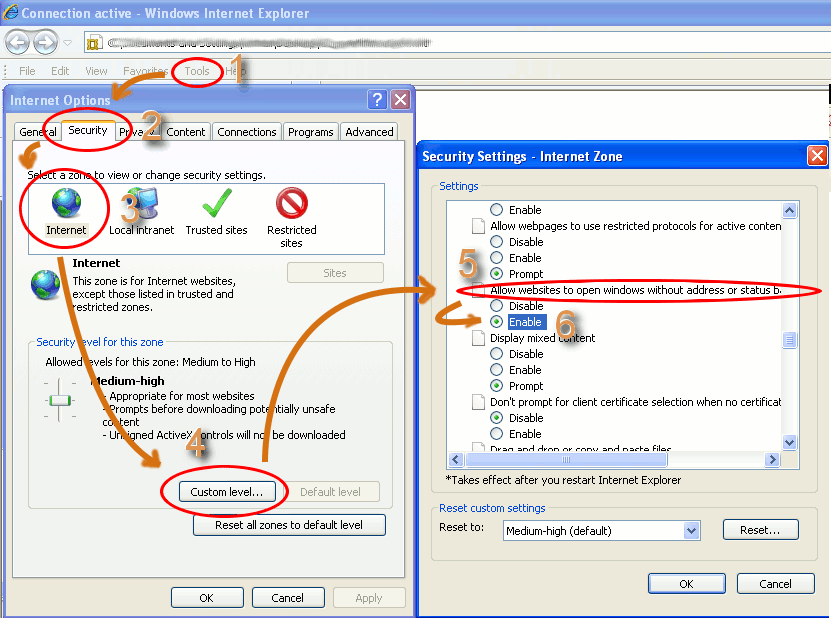Select Enable under open windows without address setting
This screenshot has width=831, height=618.
(x=497, y=322)
